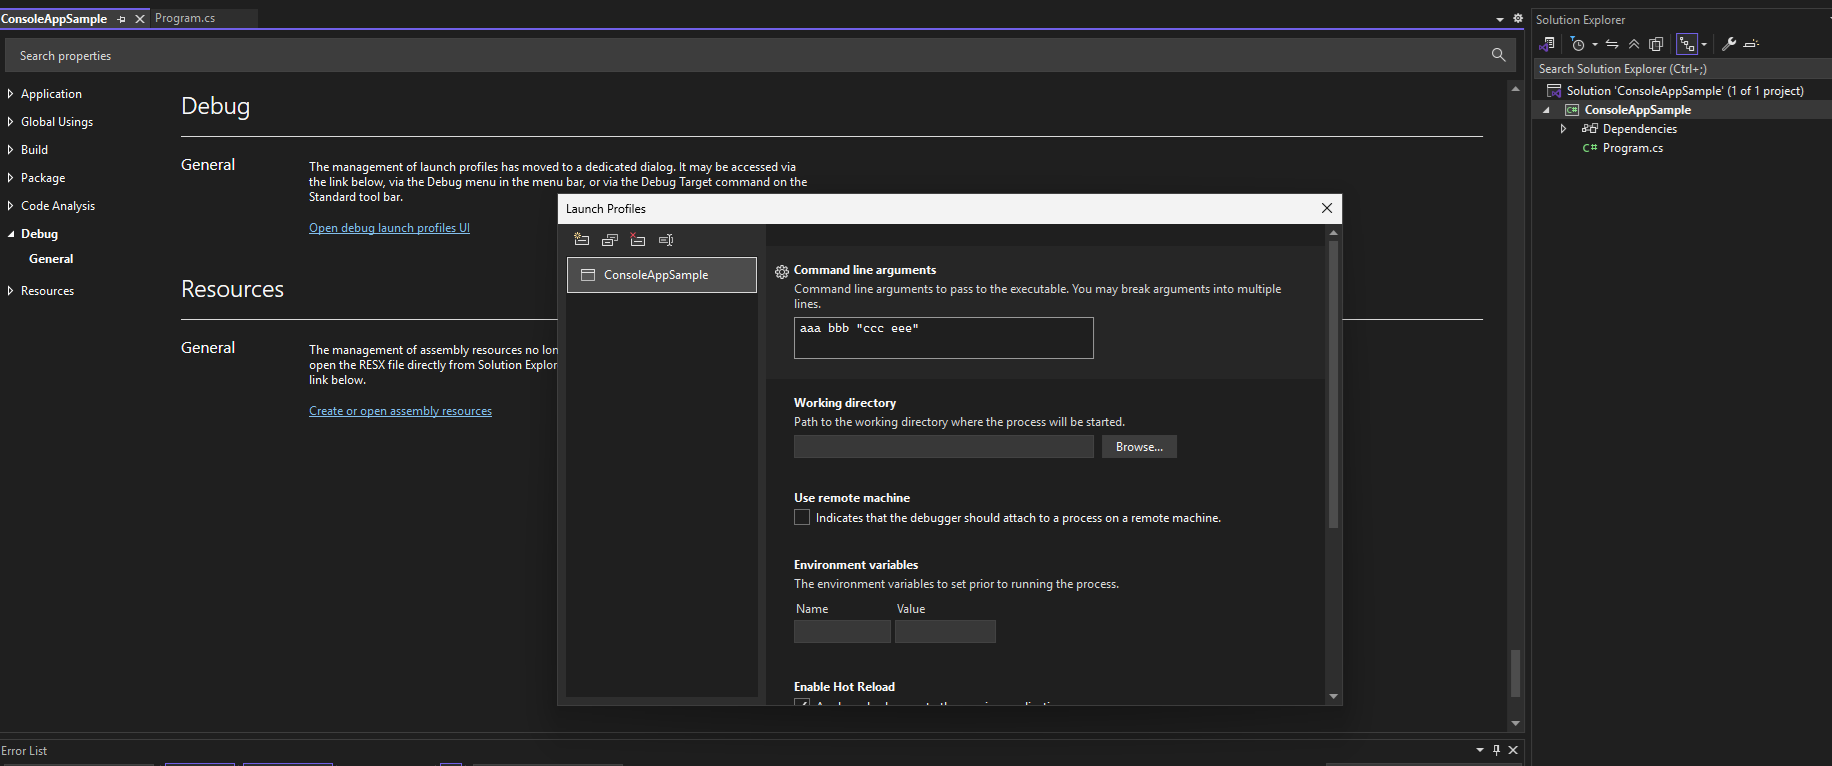Click the environment variable Name field
The width and height of the screenshot is (1832, 766).
tap(842, 631)
